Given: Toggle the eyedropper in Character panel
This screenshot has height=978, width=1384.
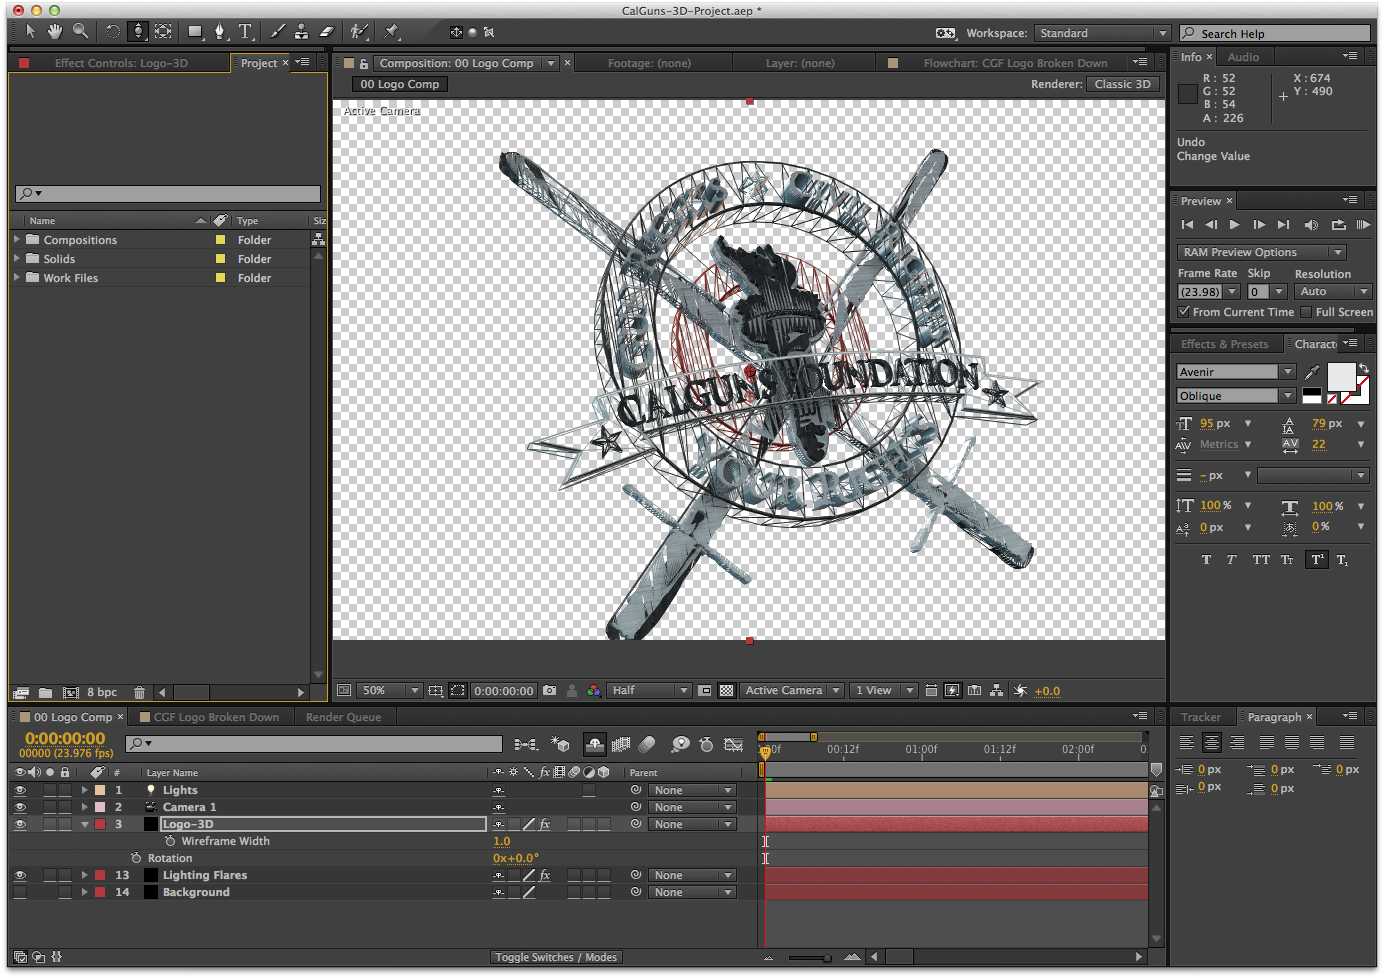Looking at the screenshot, I should click(x=1313, y=372).
